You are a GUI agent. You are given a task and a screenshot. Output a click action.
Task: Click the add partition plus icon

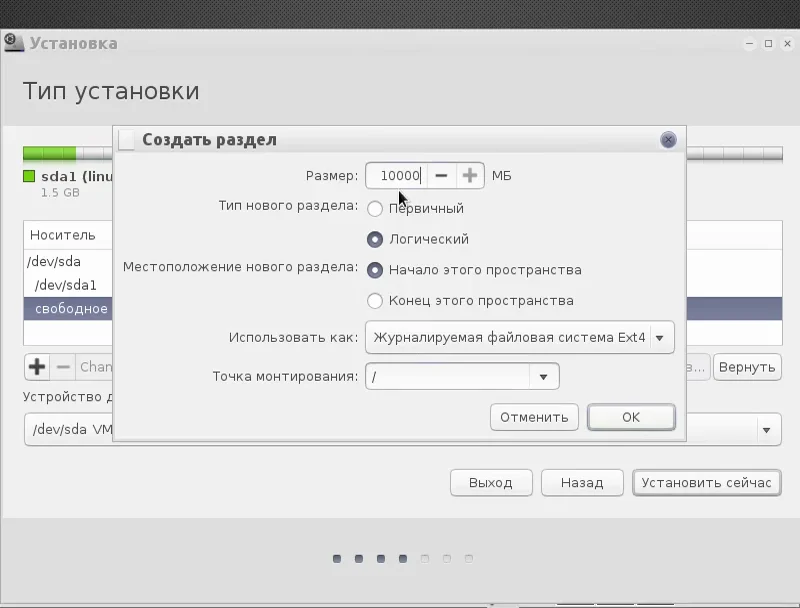pyautogui.click(x=37, y=367)
